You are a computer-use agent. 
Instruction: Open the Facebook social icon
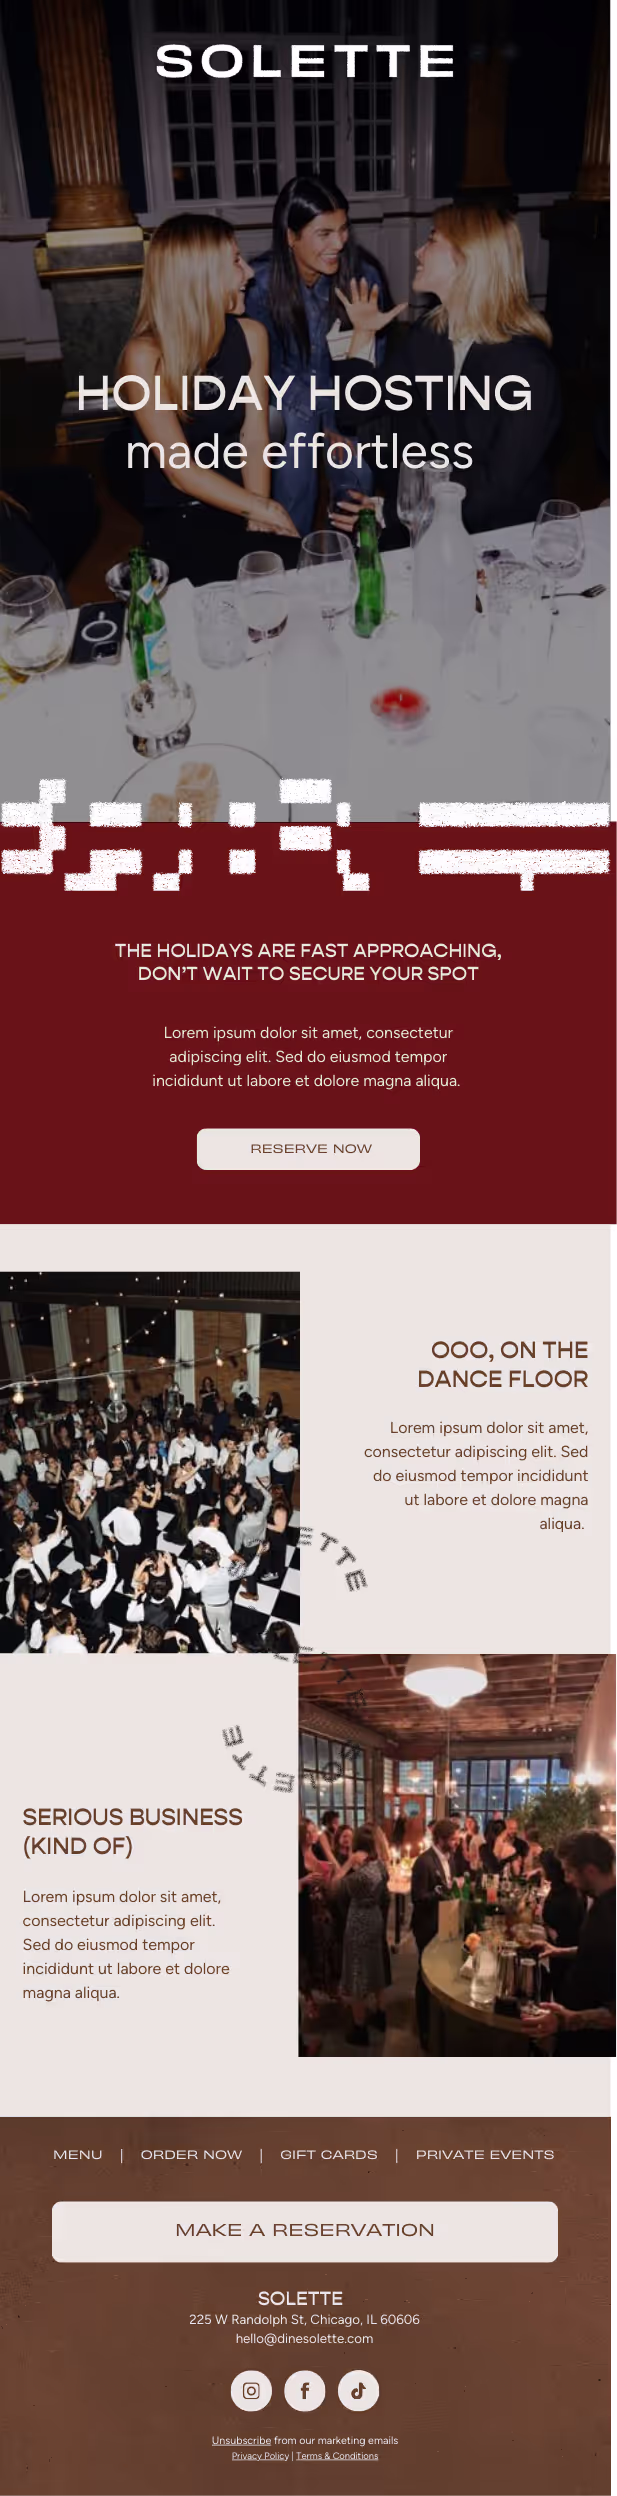(x=305, y=2391)
